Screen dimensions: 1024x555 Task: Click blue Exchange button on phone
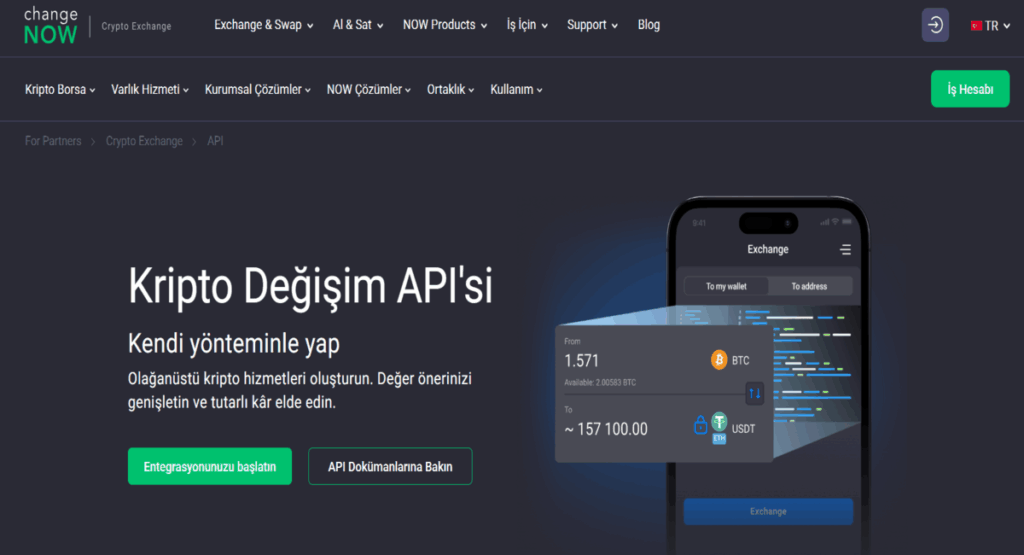(768, 511)
